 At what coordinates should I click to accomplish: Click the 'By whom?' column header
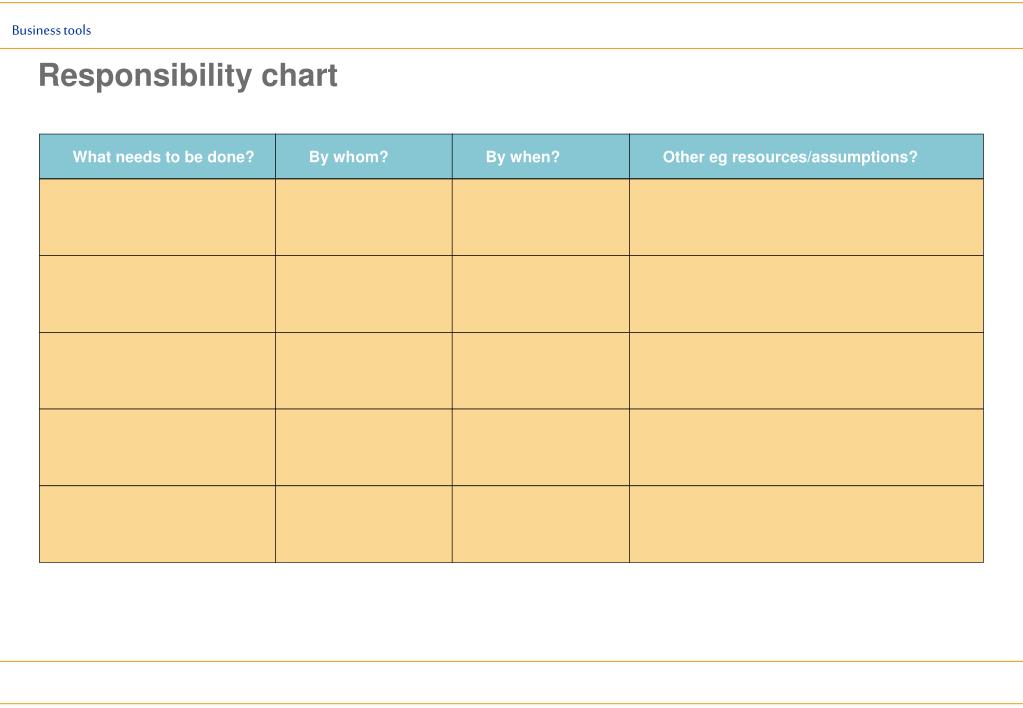coord(348,157)
